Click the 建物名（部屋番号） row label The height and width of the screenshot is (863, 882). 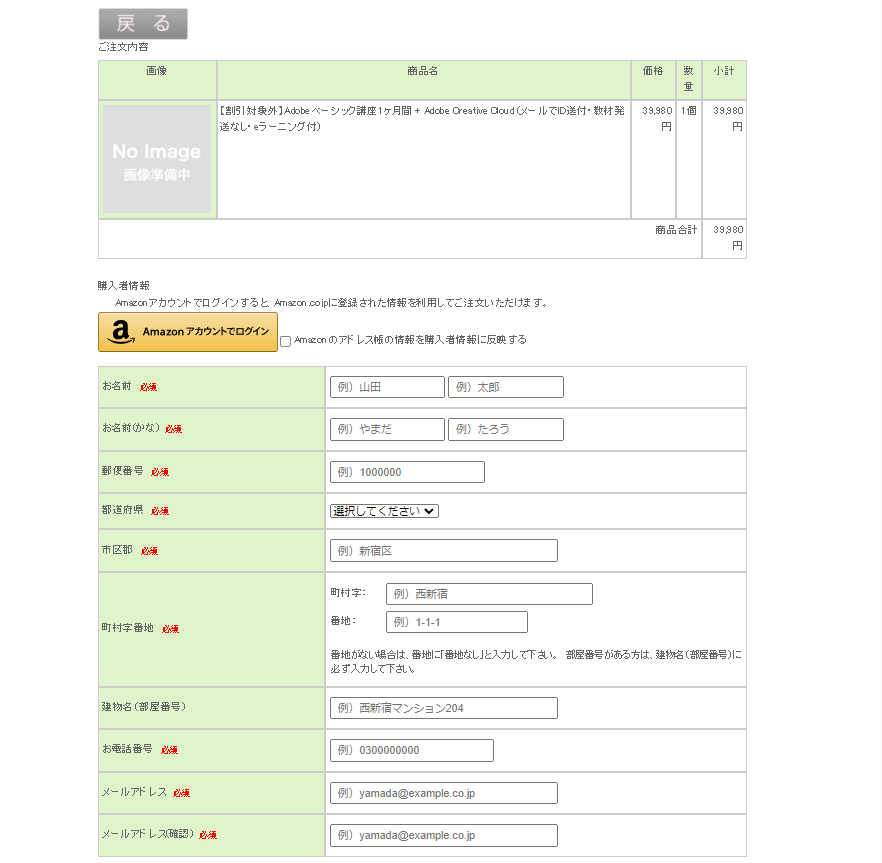click(144, 707)
